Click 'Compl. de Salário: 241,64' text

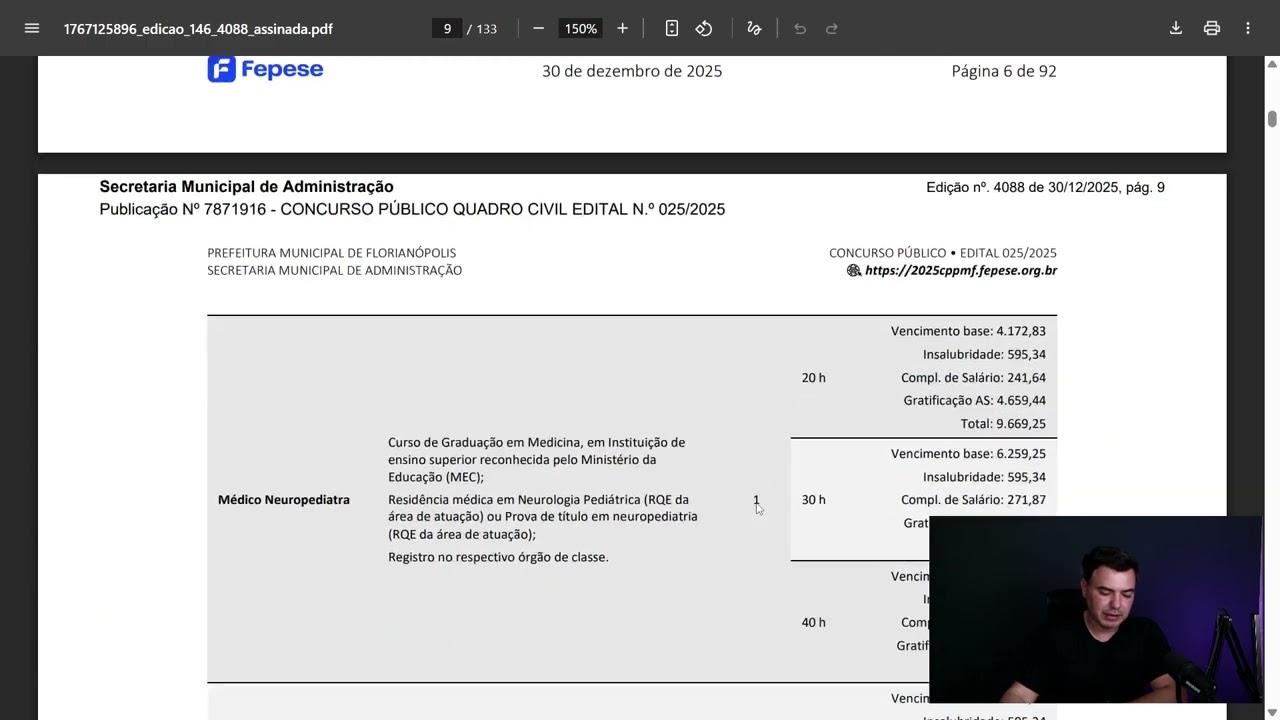point(973,378)
